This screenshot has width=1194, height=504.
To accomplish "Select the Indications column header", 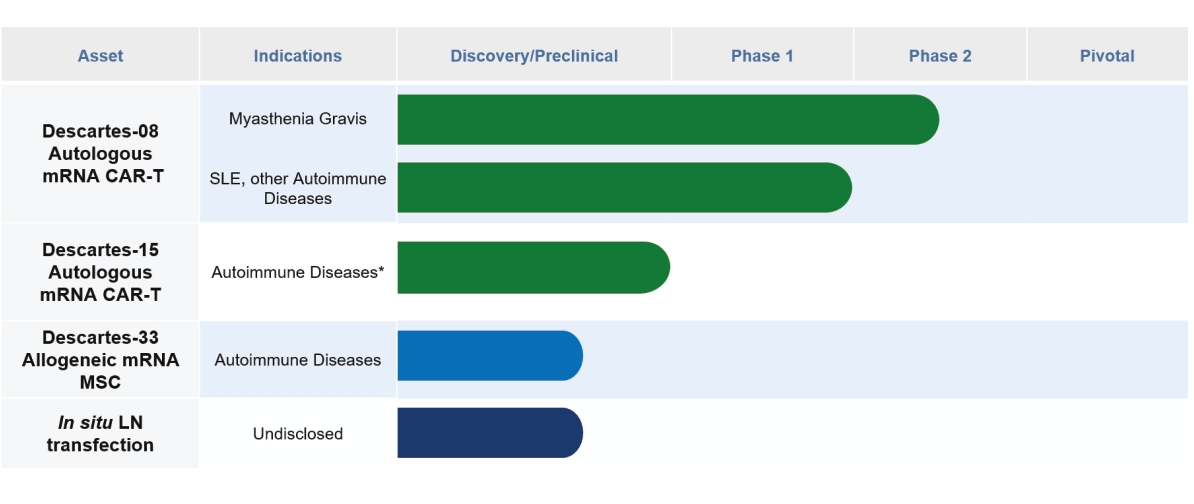I will pyautogui.click(x=297, y=56).
